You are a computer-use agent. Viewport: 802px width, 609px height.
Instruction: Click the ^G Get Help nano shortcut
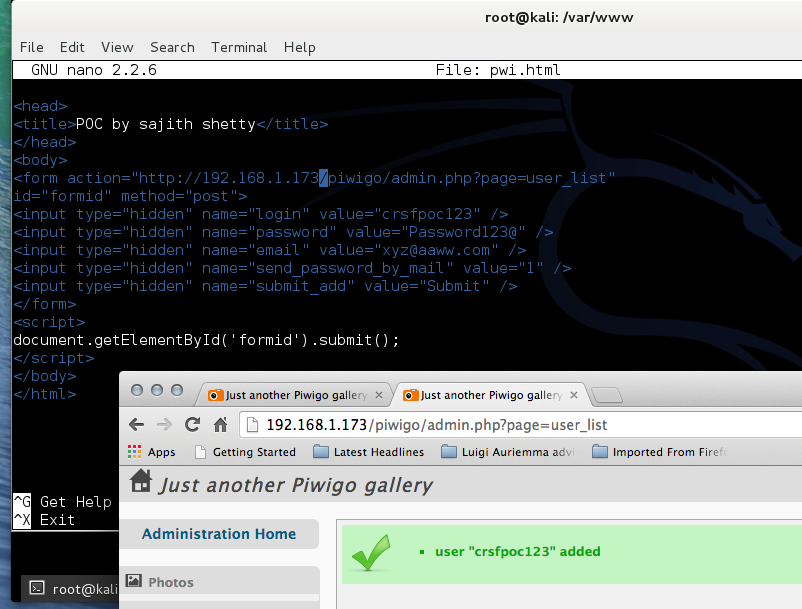pyautogui.click(x=62, y=502)
